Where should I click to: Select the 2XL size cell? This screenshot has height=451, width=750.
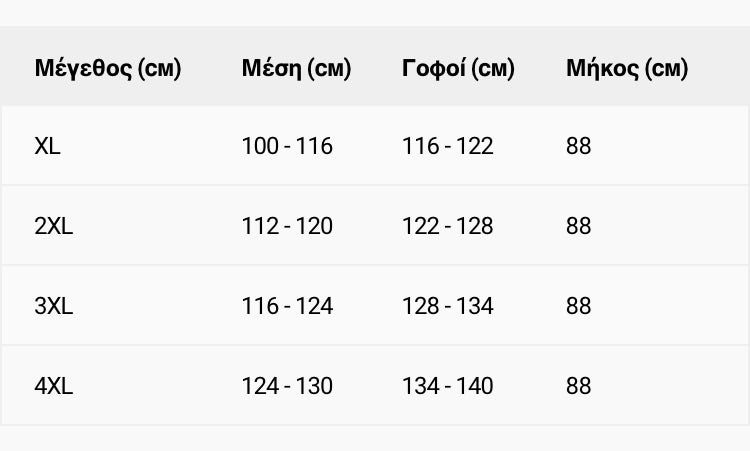(x=54, y=226)
